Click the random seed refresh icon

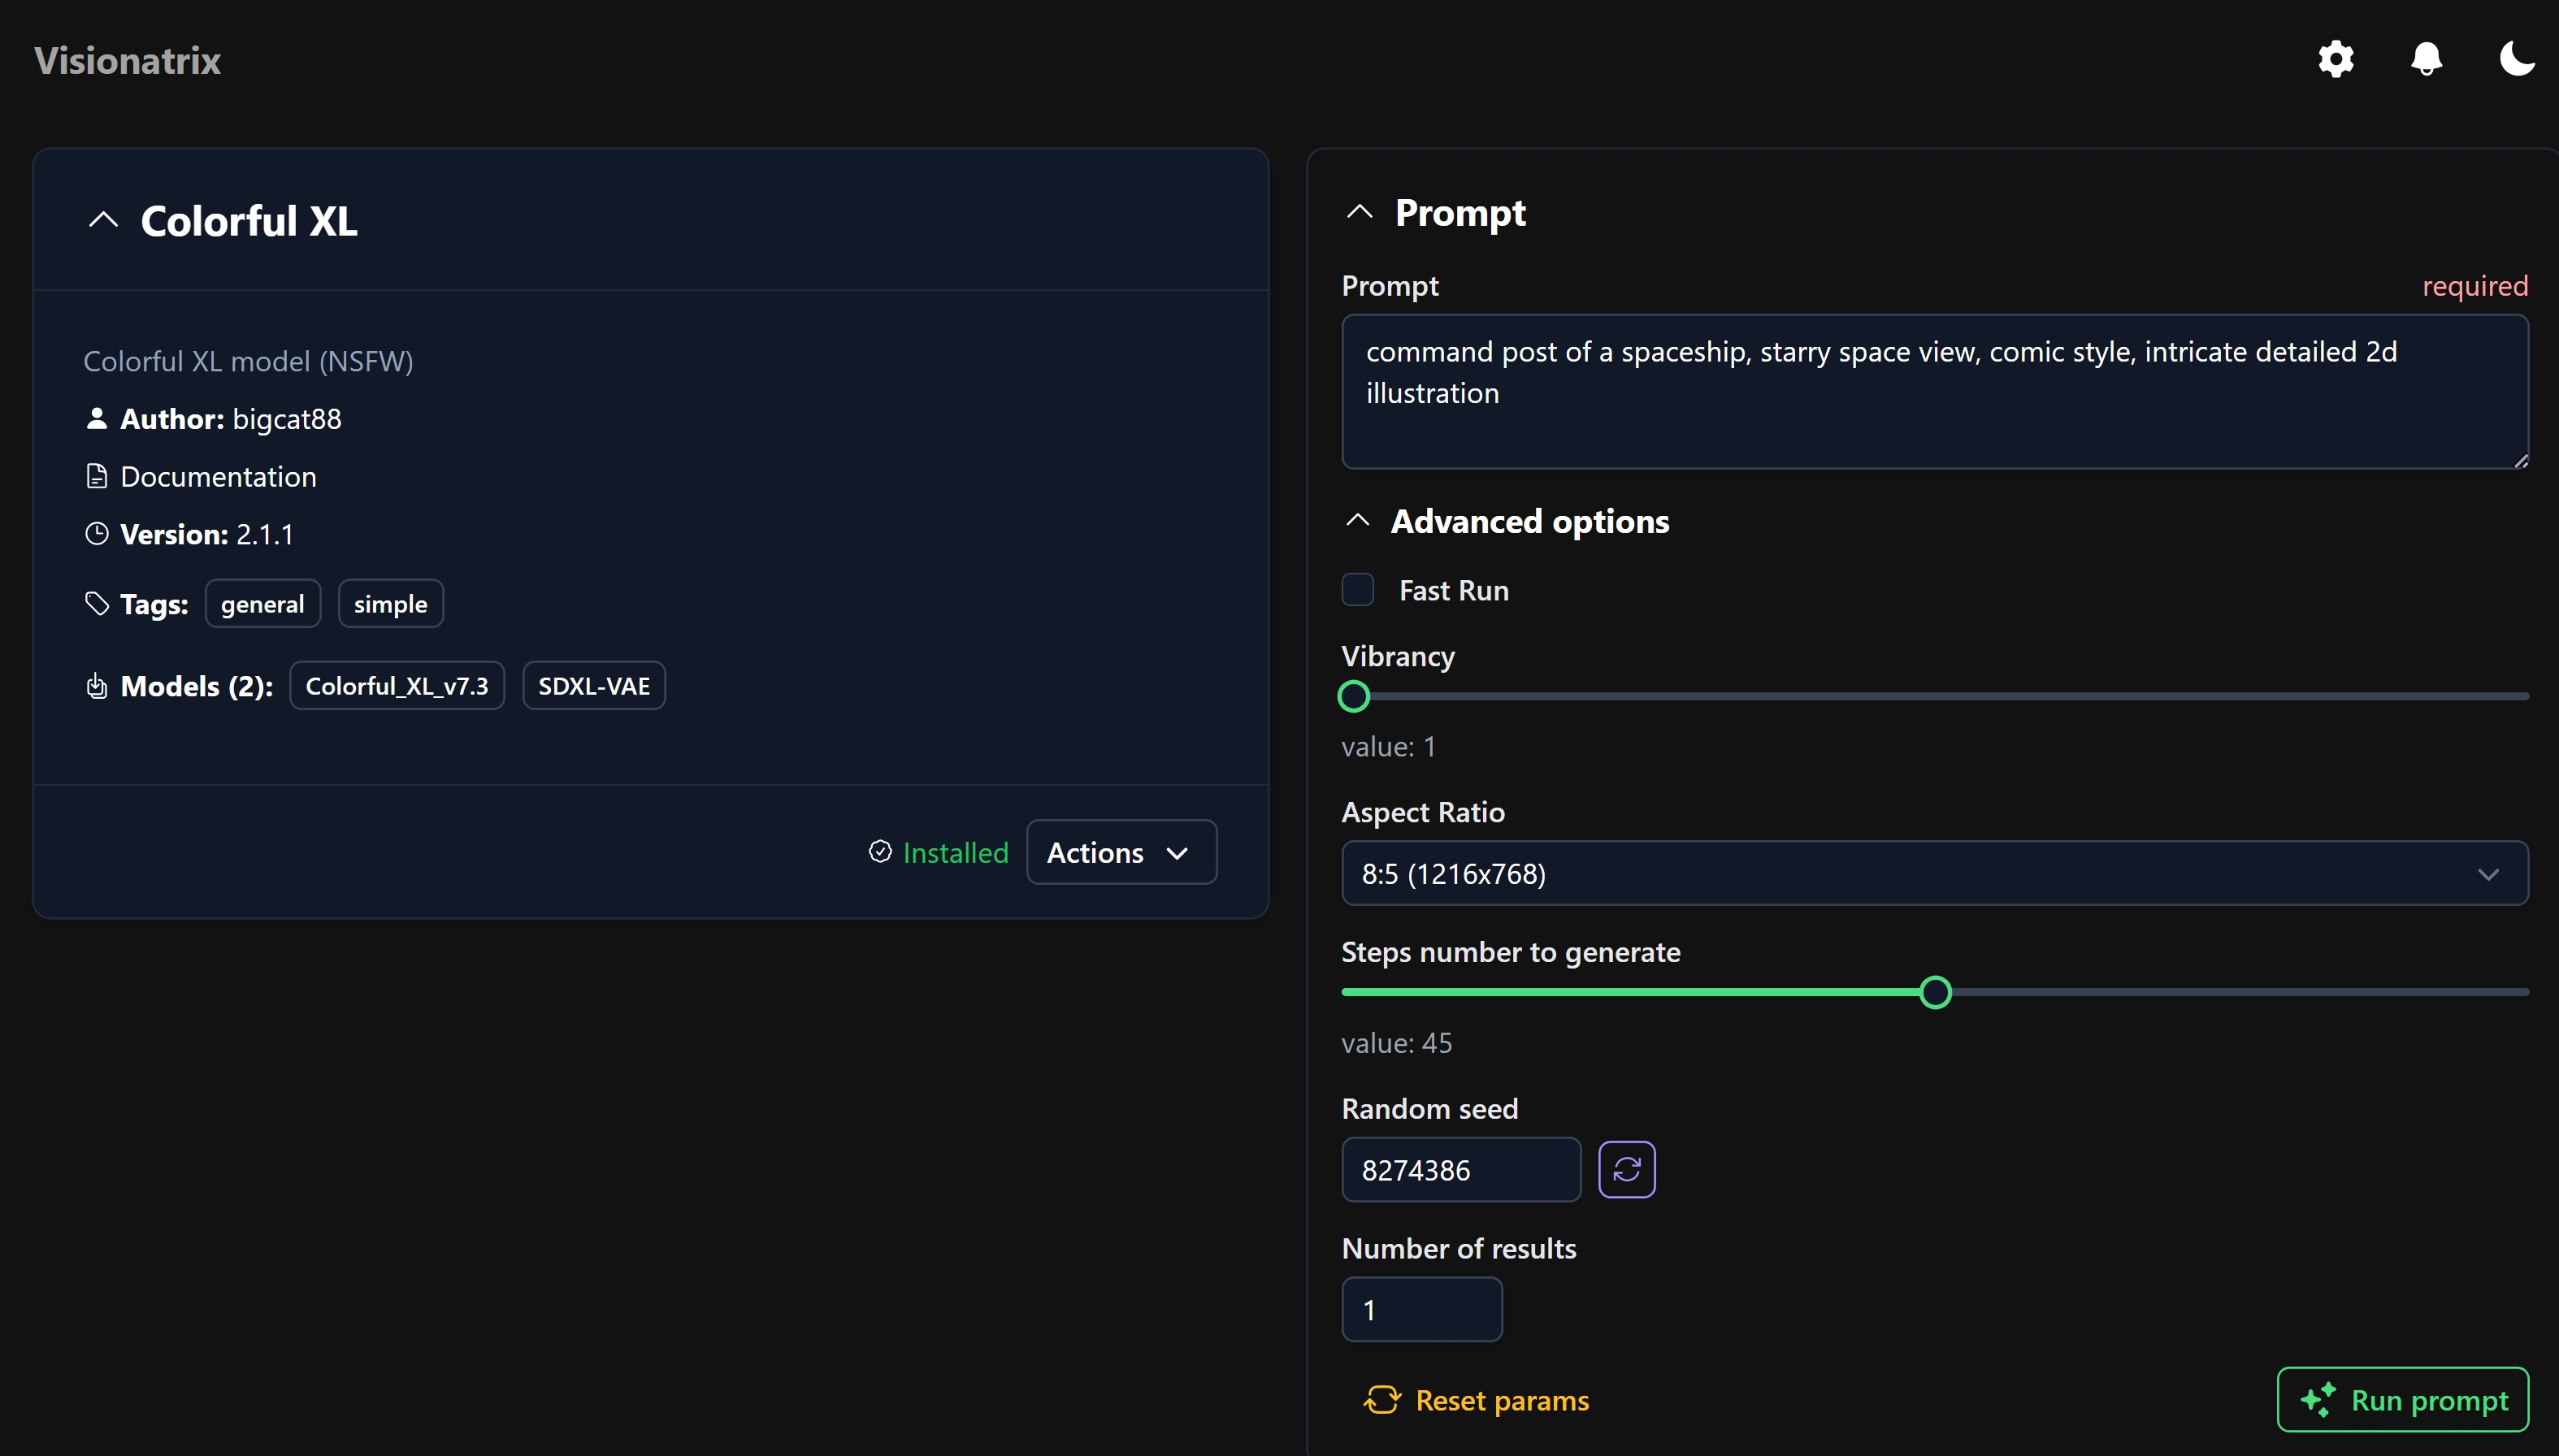click(x=1627, y=1169)
